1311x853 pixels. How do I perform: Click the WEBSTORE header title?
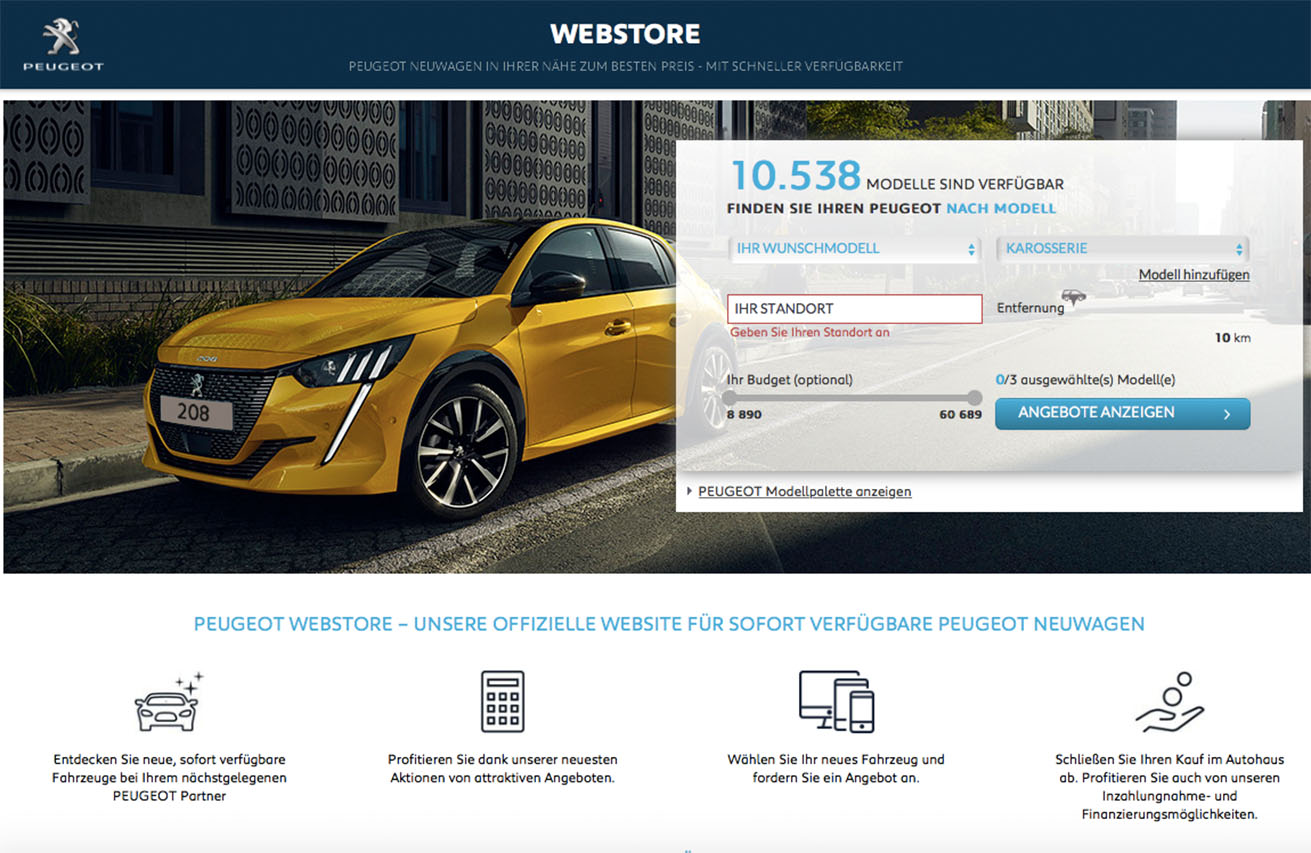click(625, 34)
